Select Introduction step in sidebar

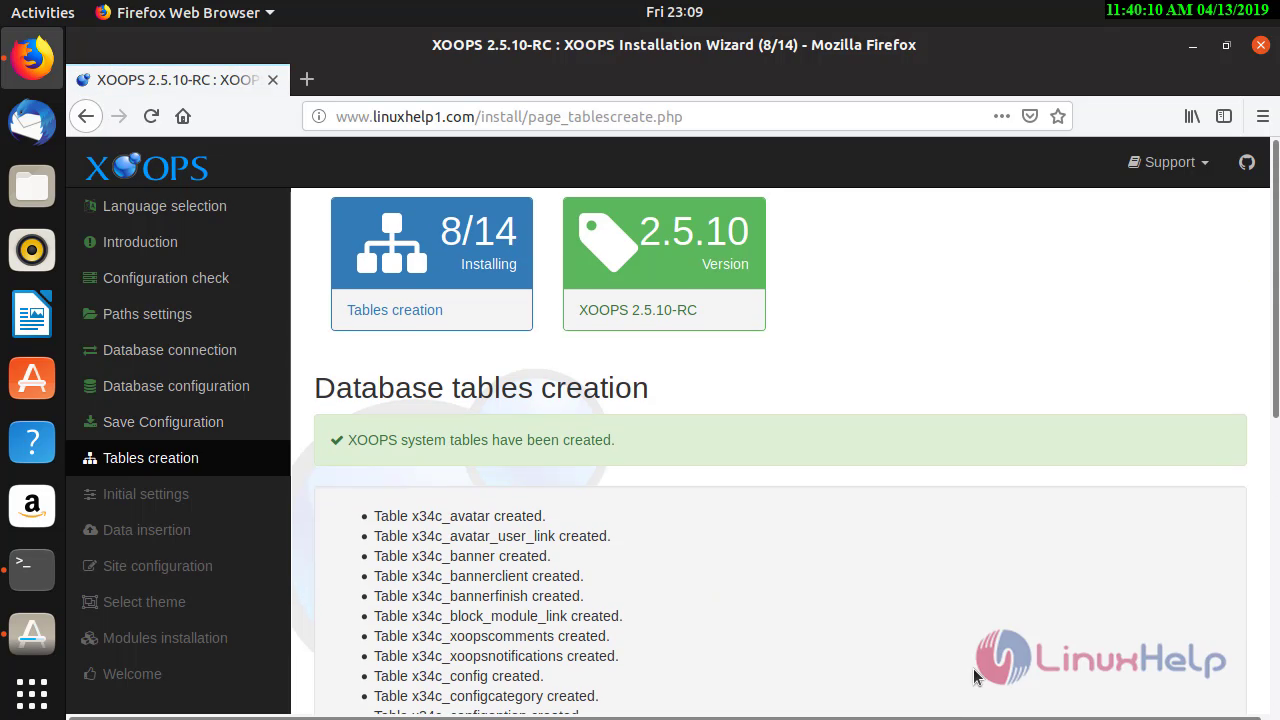(178, 242)
